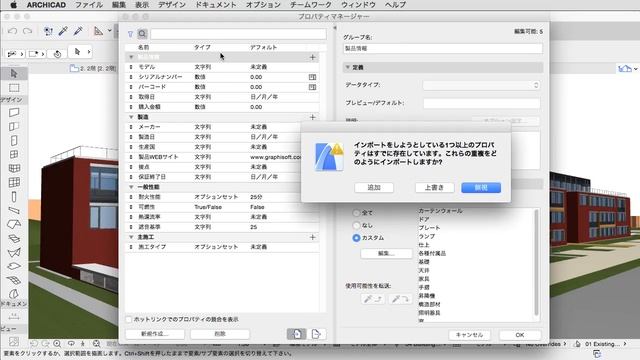Select the Marquee tool in toolbox
The width and height of the screenshot is (640, 360).
pyautogui.click(x=14, y=88)
